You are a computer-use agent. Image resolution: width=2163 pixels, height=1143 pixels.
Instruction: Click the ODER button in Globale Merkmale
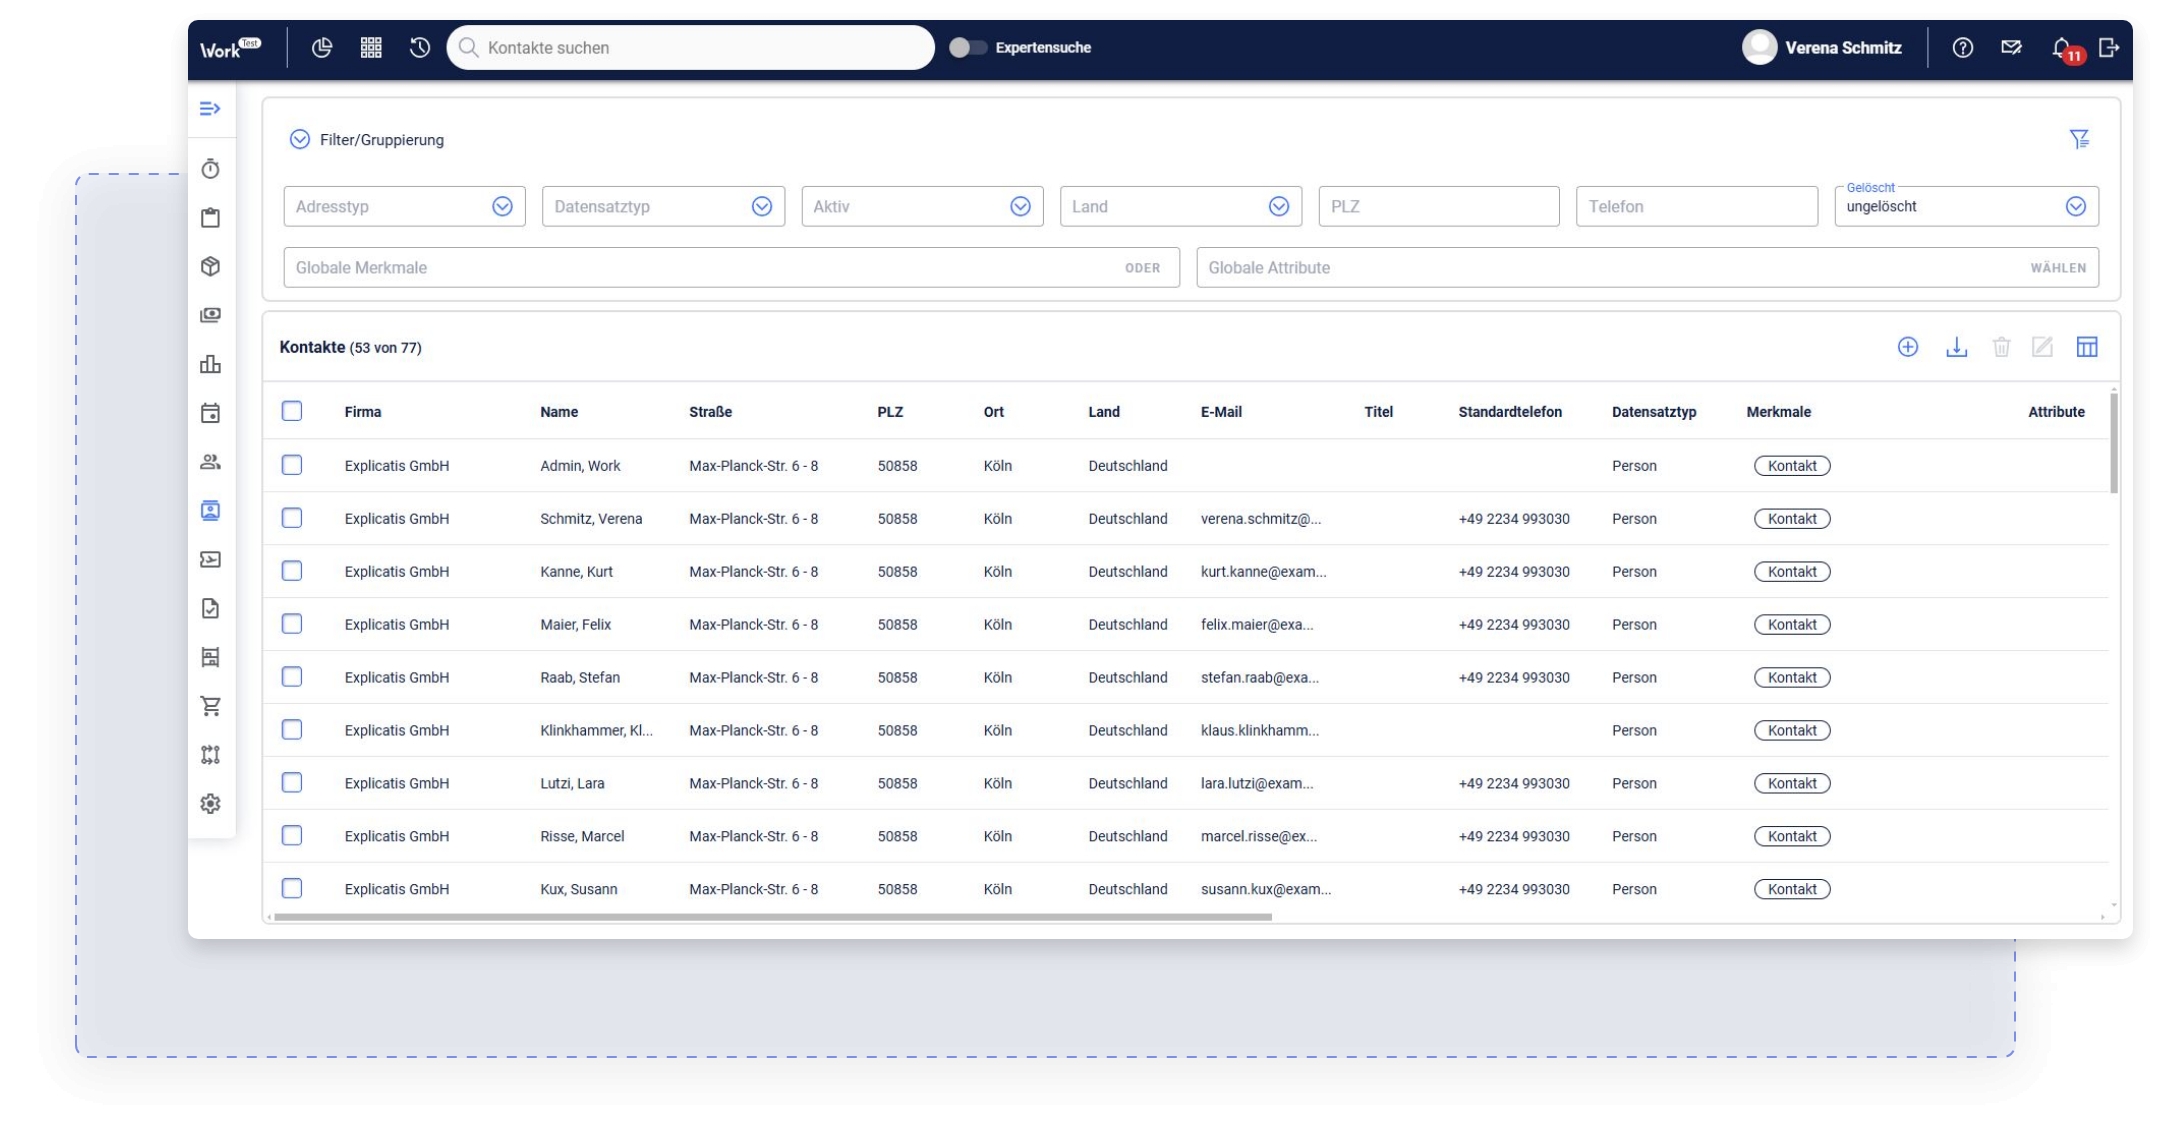[1142, 268]
